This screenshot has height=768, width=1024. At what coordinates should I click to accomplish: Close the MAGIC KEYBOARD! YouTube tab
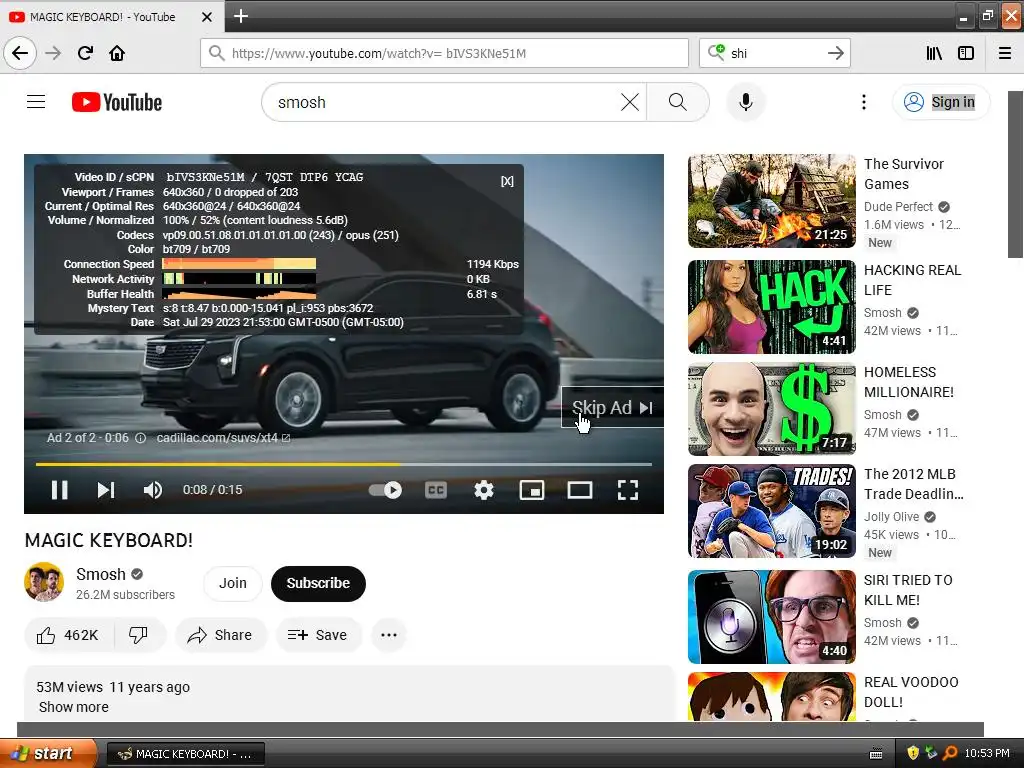206,17
